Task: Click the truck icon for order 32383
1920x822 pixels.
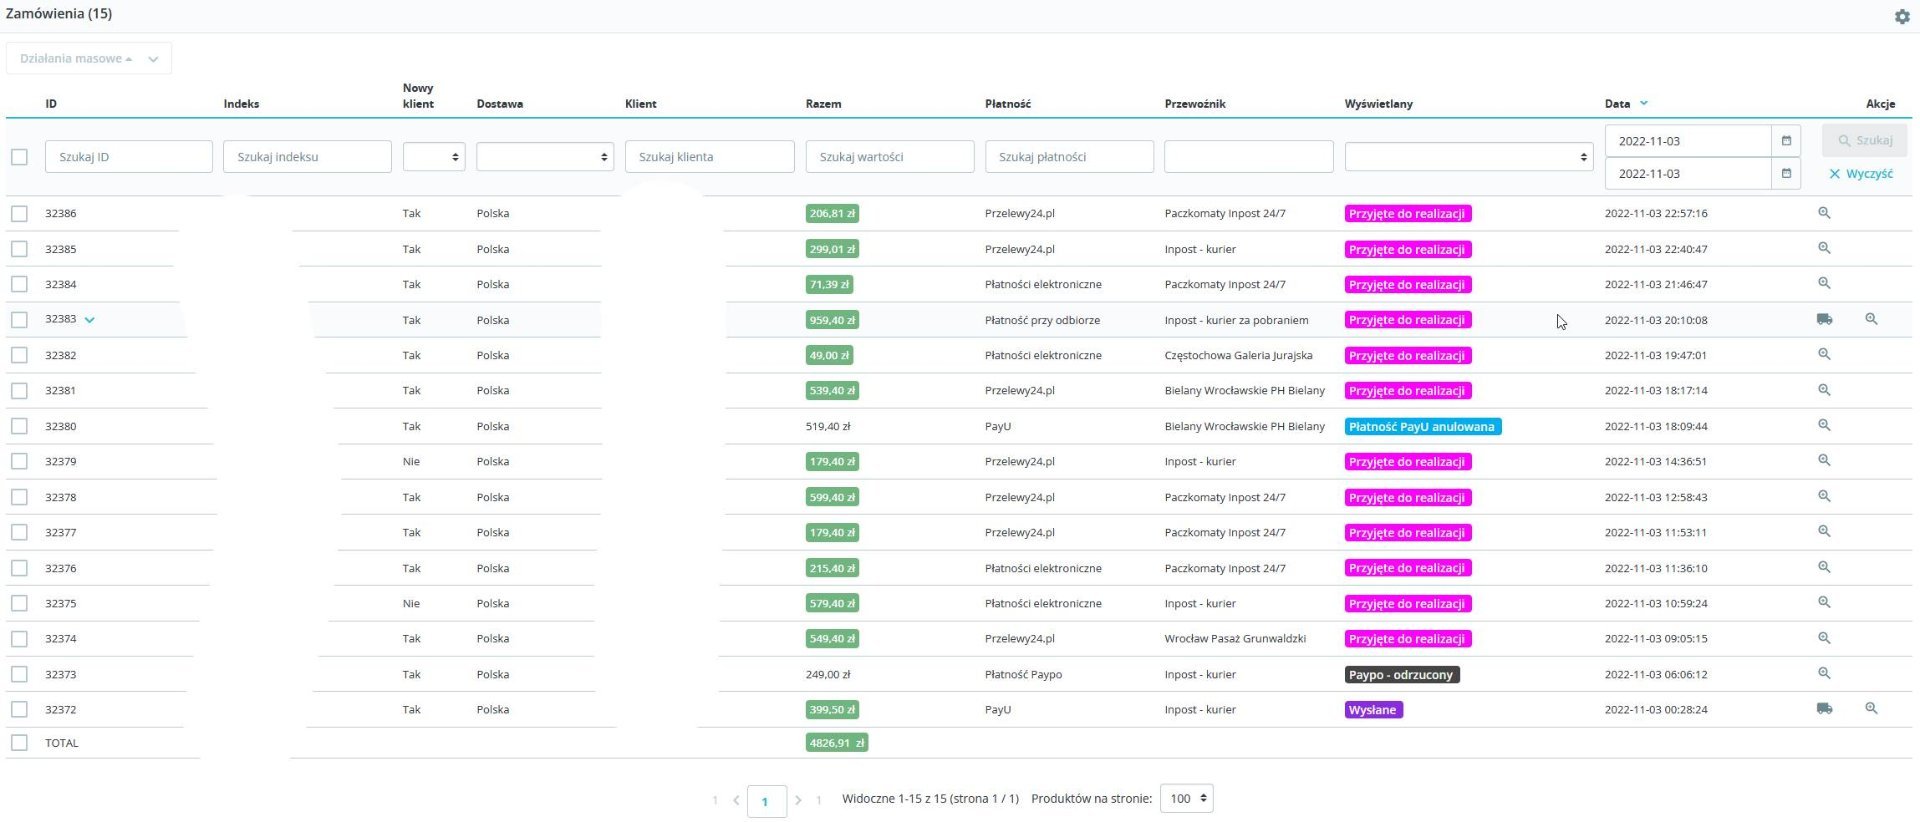Action: [1824, 320]
